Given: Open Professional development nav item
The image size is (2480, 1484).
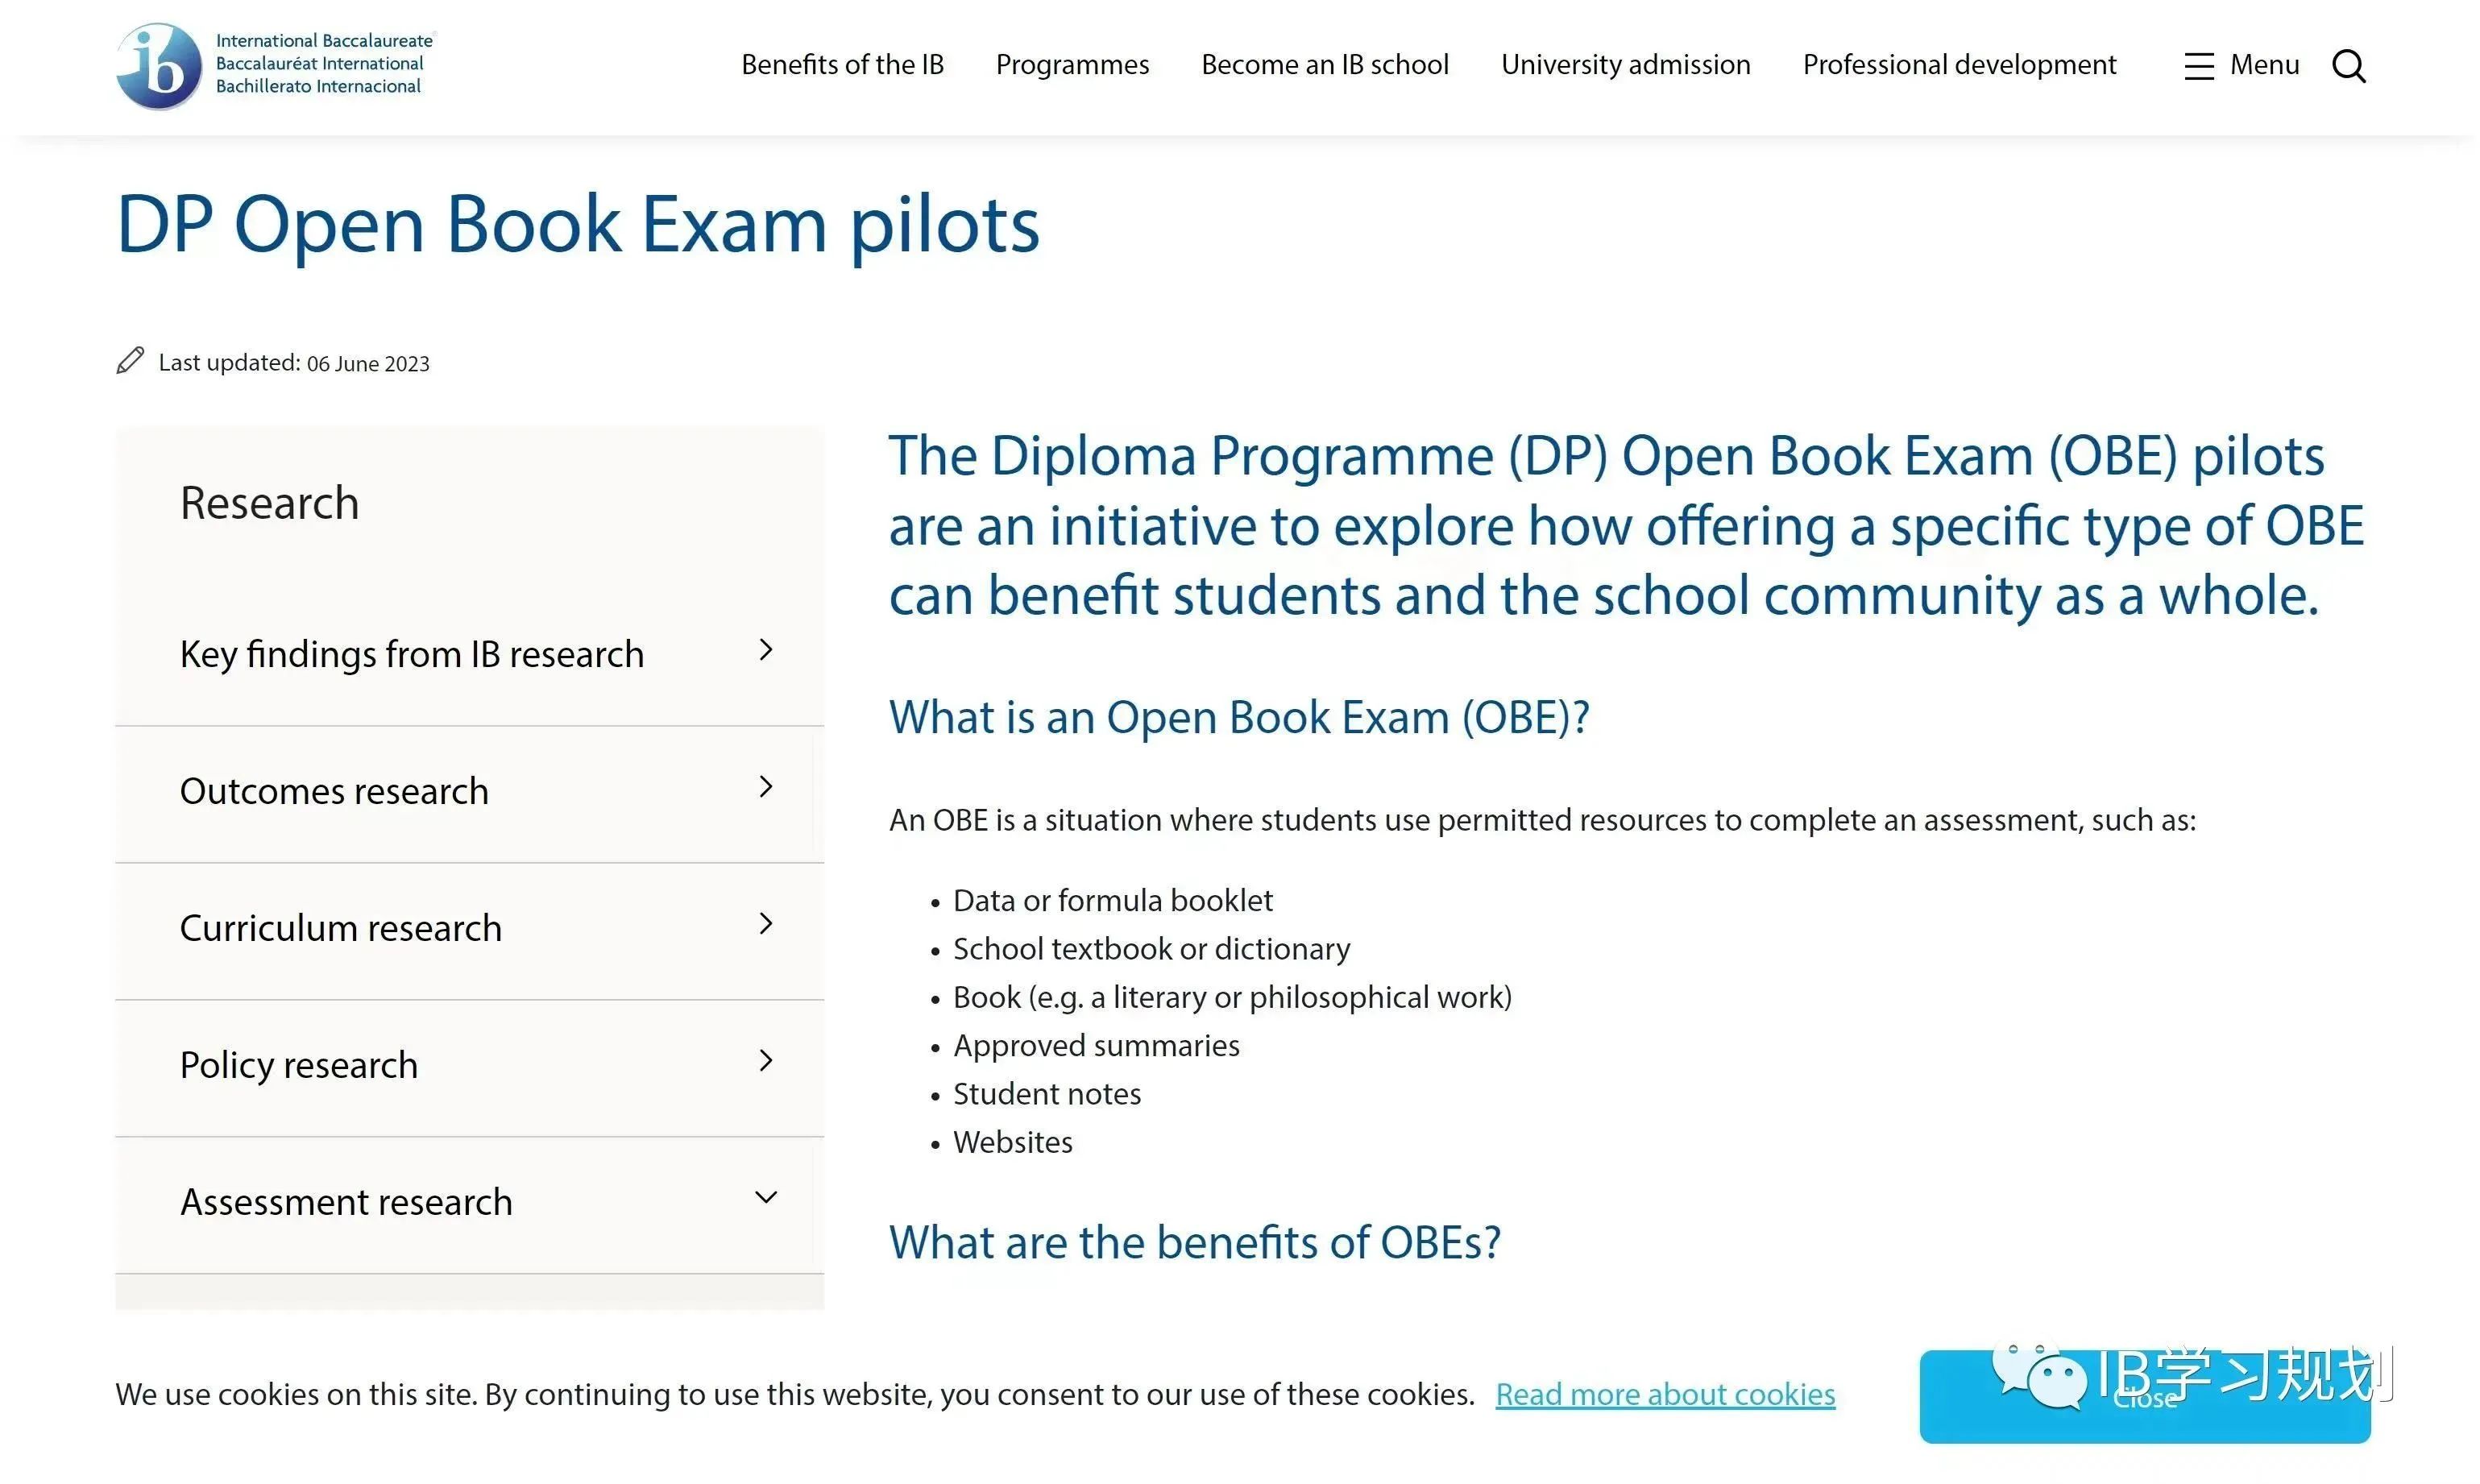Looking at the screenshot, I should (1959, 65).
